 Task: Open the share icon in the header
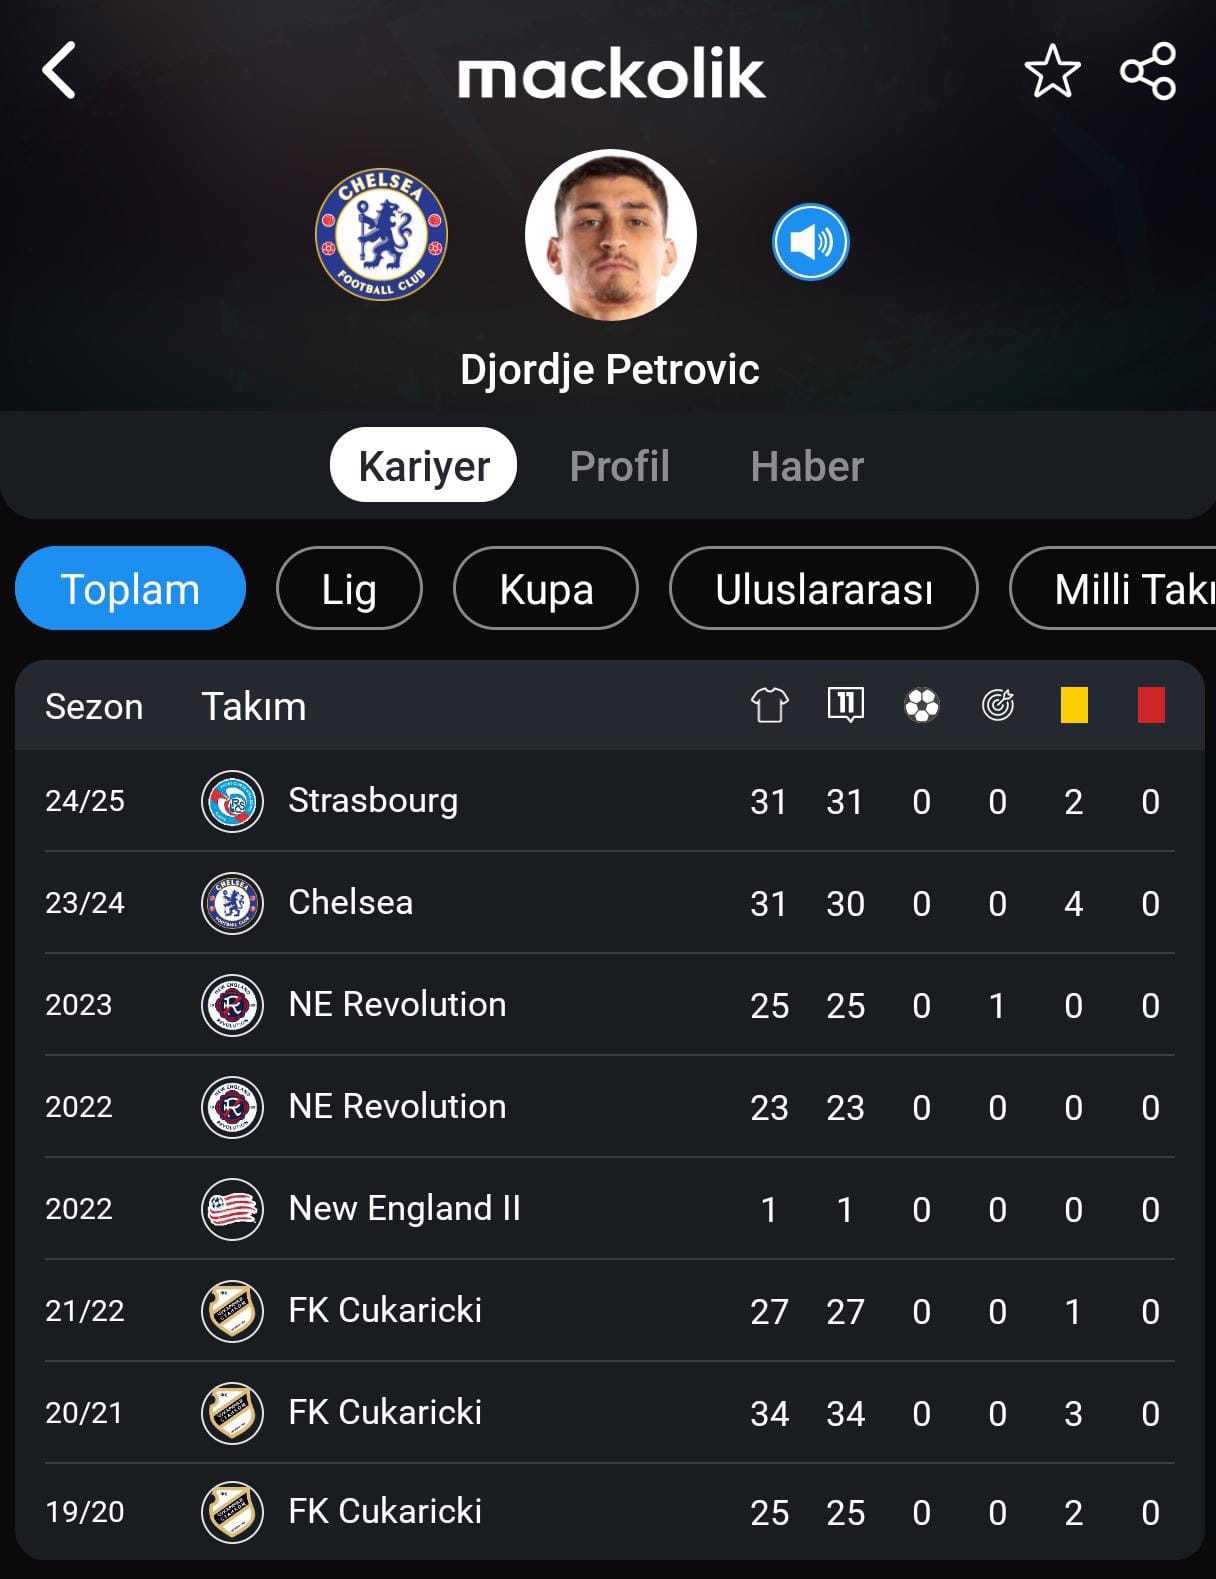pos(1148,71)
